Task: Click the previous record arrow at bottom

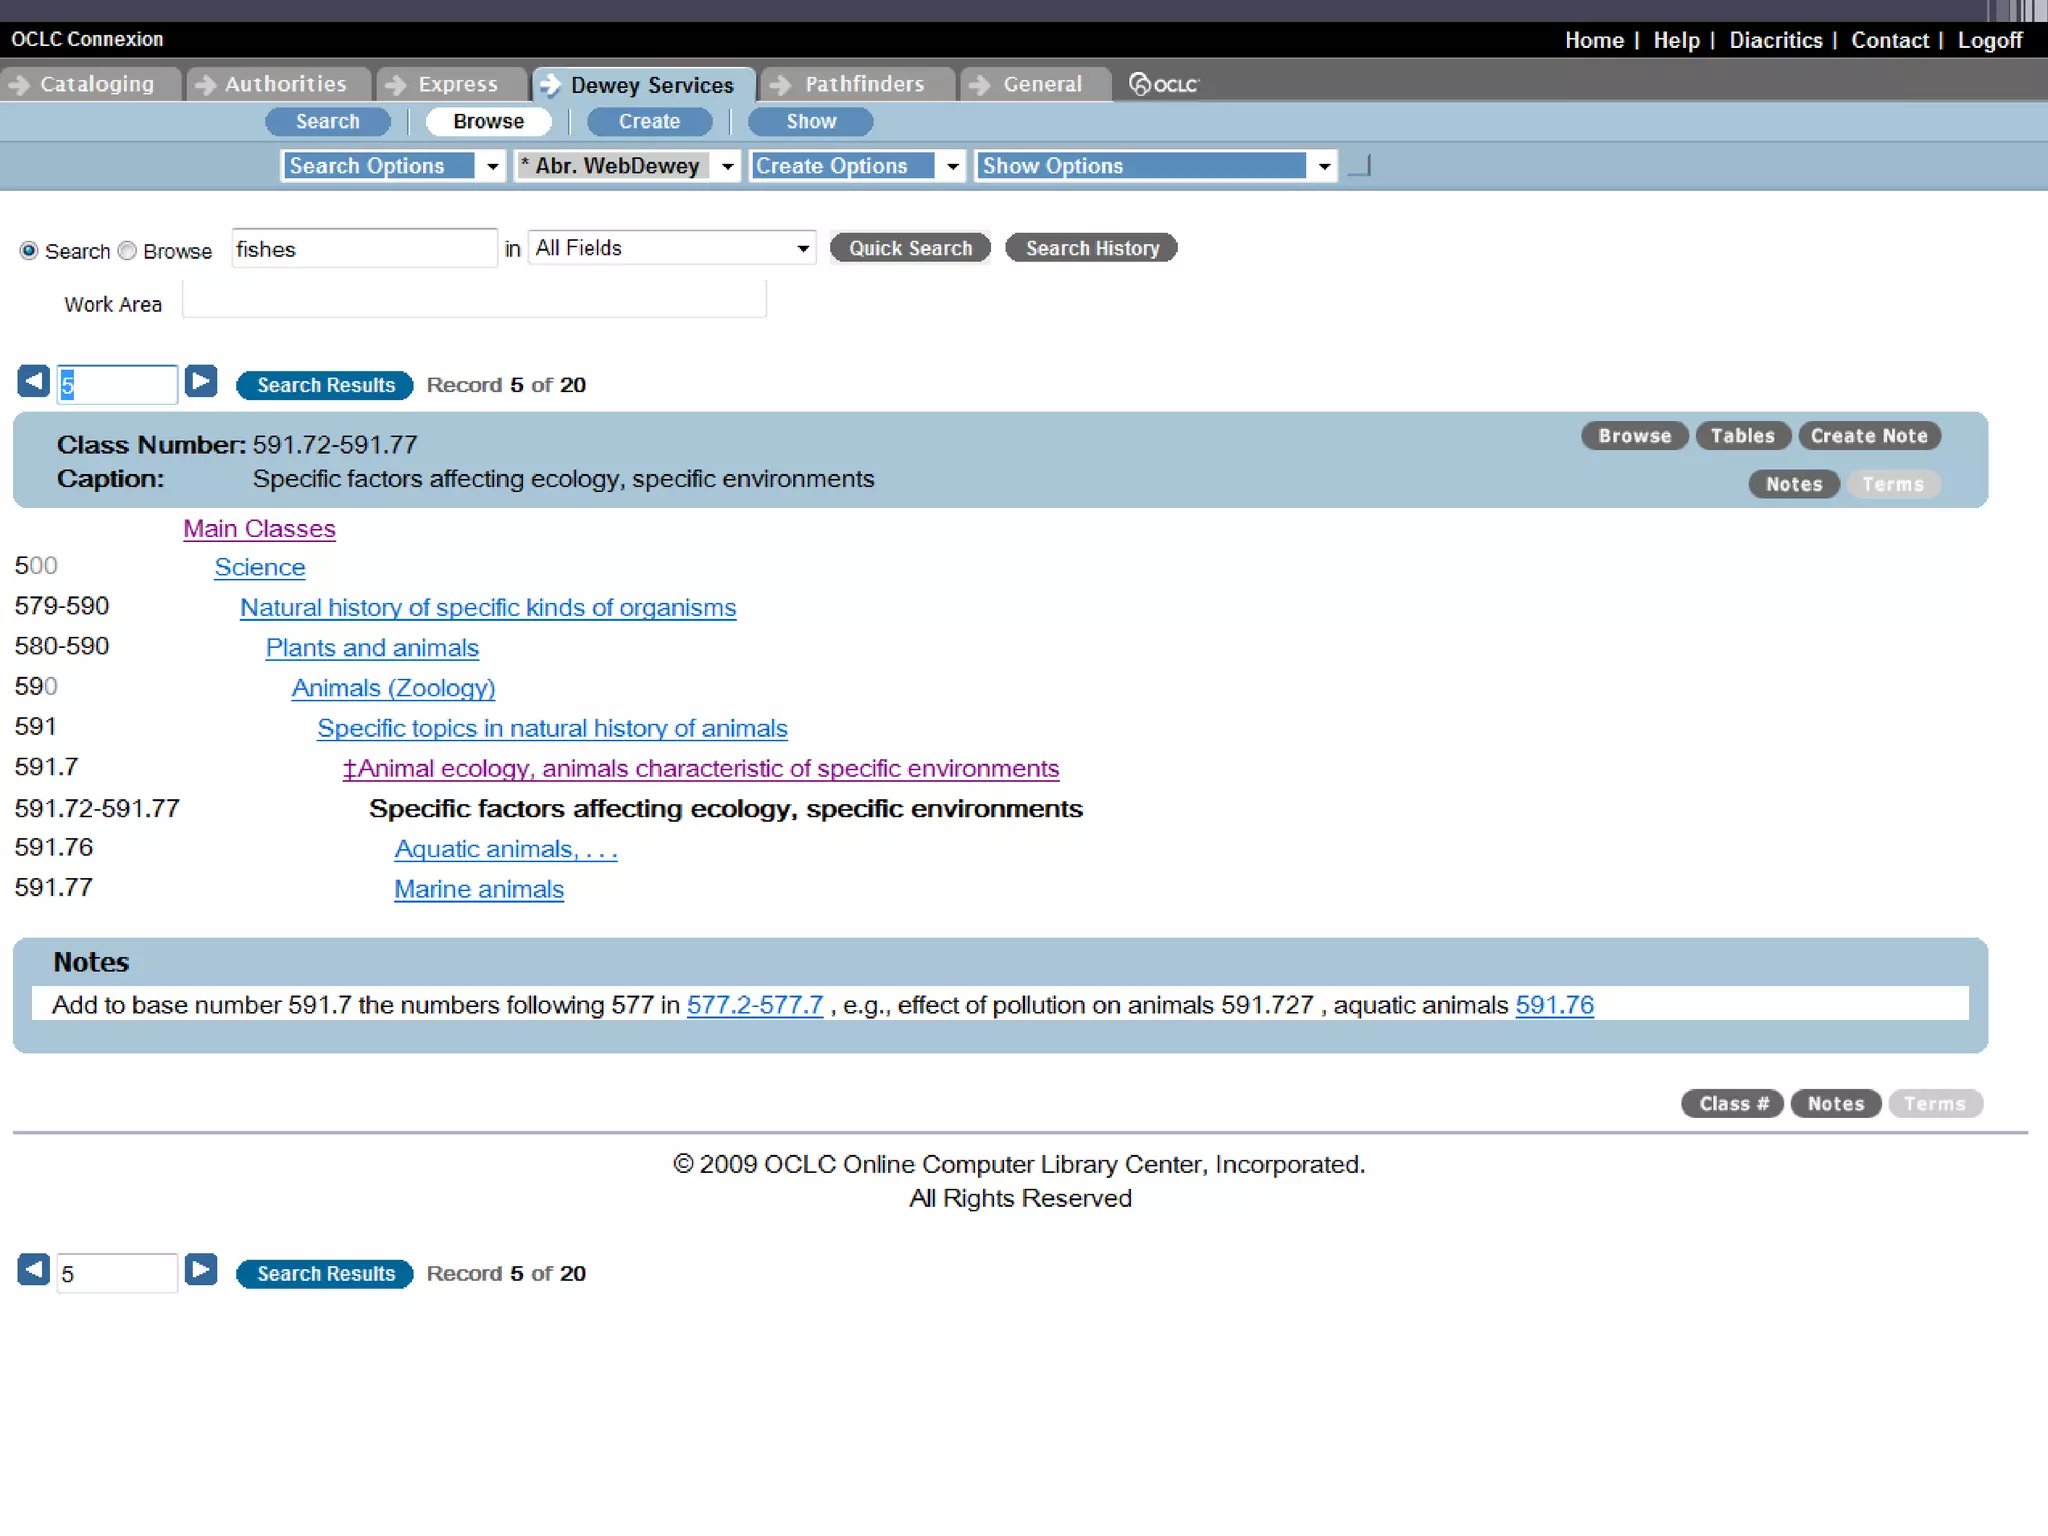Action: [x=33, y=1270]
